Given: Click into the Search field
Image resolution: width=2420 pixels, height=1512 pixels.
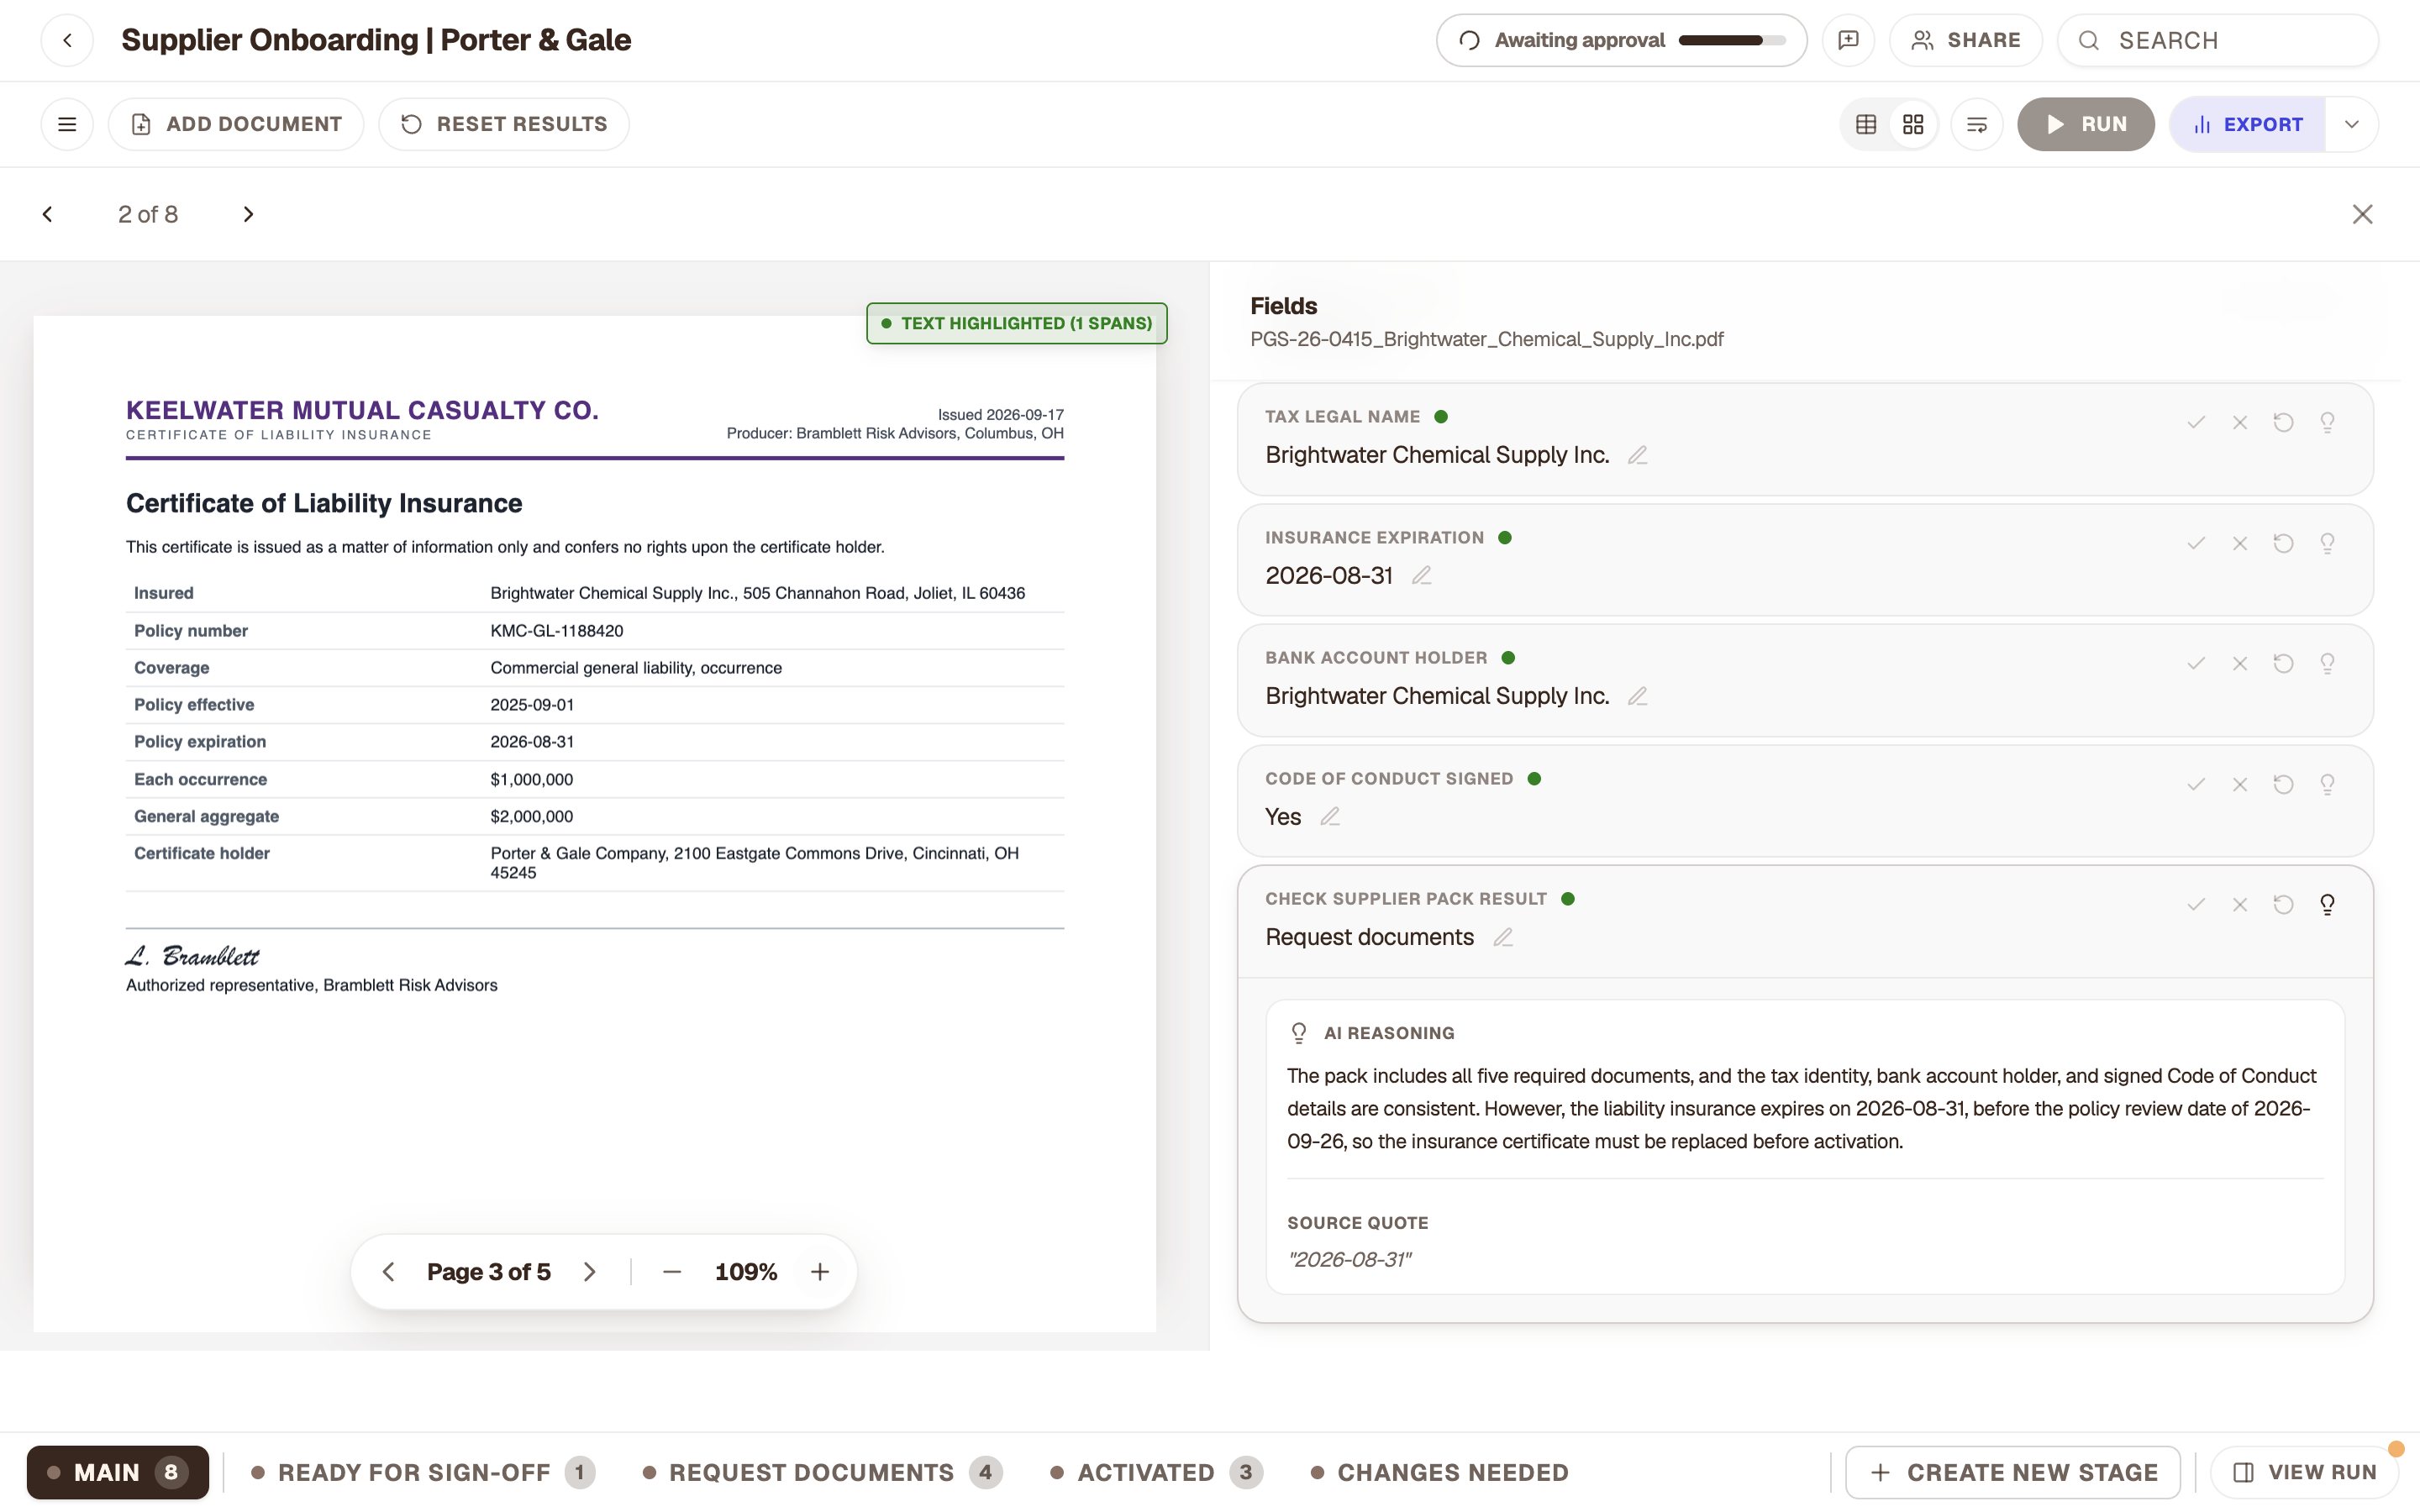Looking at the screenshot, I should pos(2218,40).
